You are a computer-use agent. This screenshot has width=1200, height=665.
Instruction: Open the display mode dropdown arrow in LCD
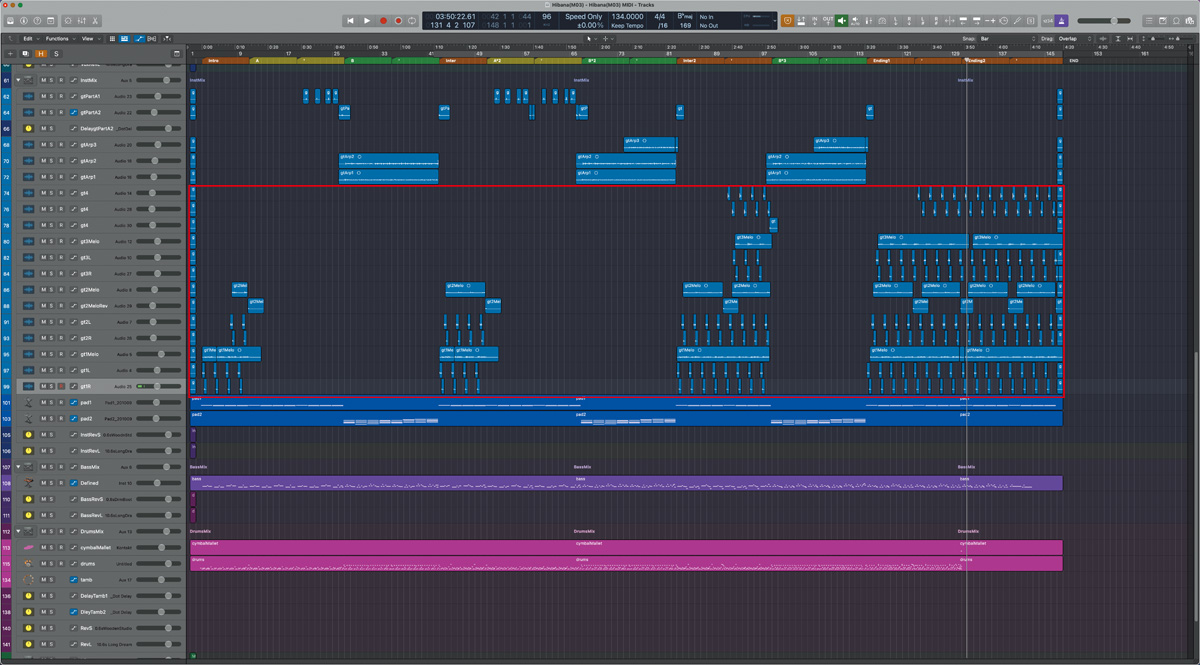pos(774,21)
